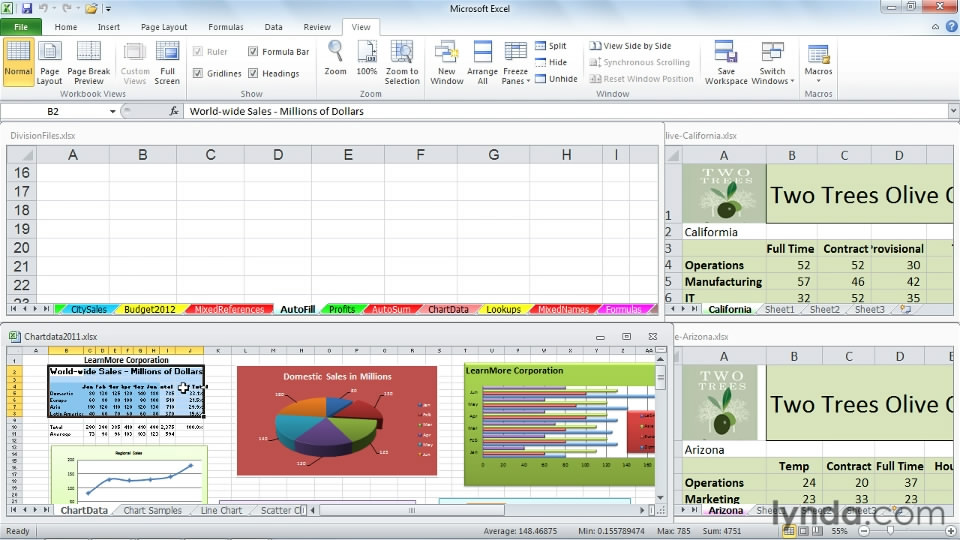This screenshot has width=960, height=540.
Task: Click Save Workspace
Action: [726, 62]
